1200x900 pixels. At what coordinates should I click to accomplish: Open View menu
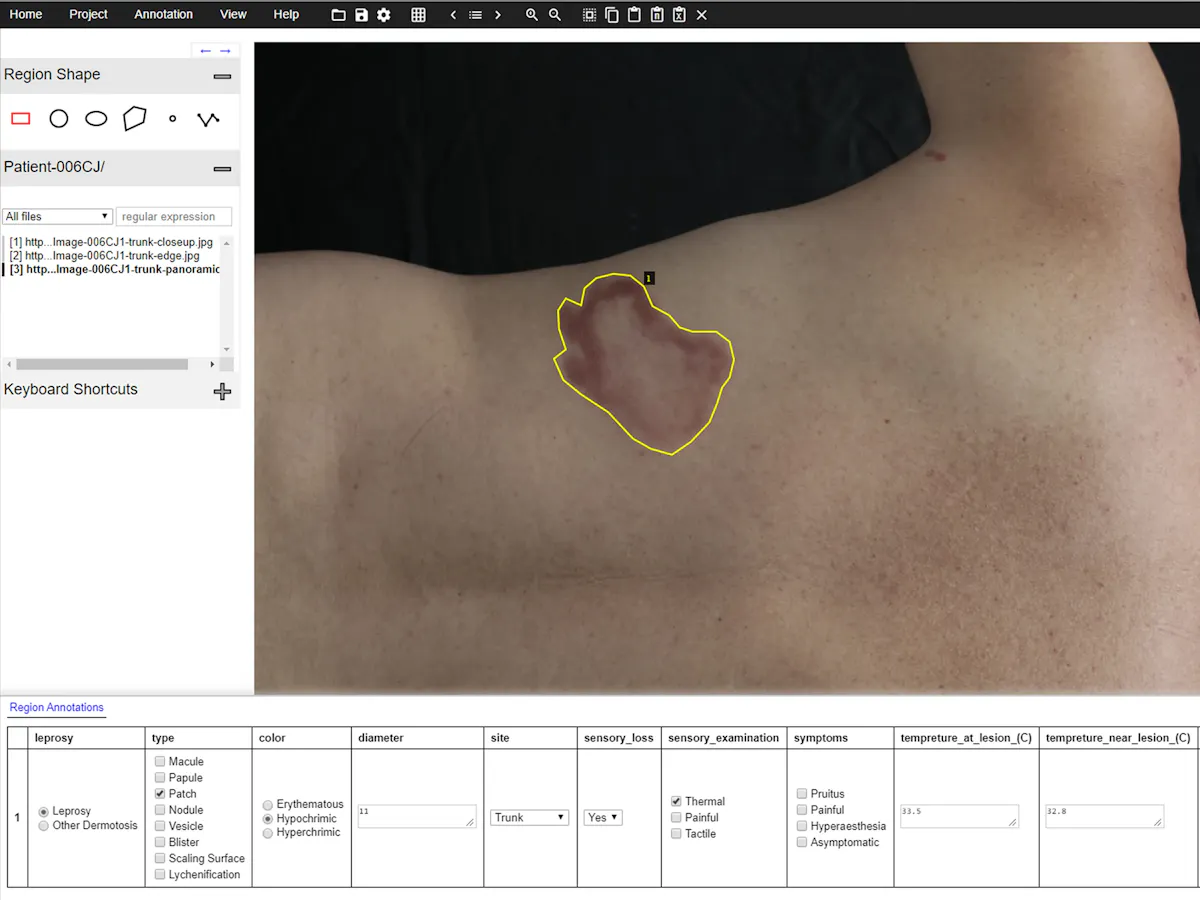(233, 14)
